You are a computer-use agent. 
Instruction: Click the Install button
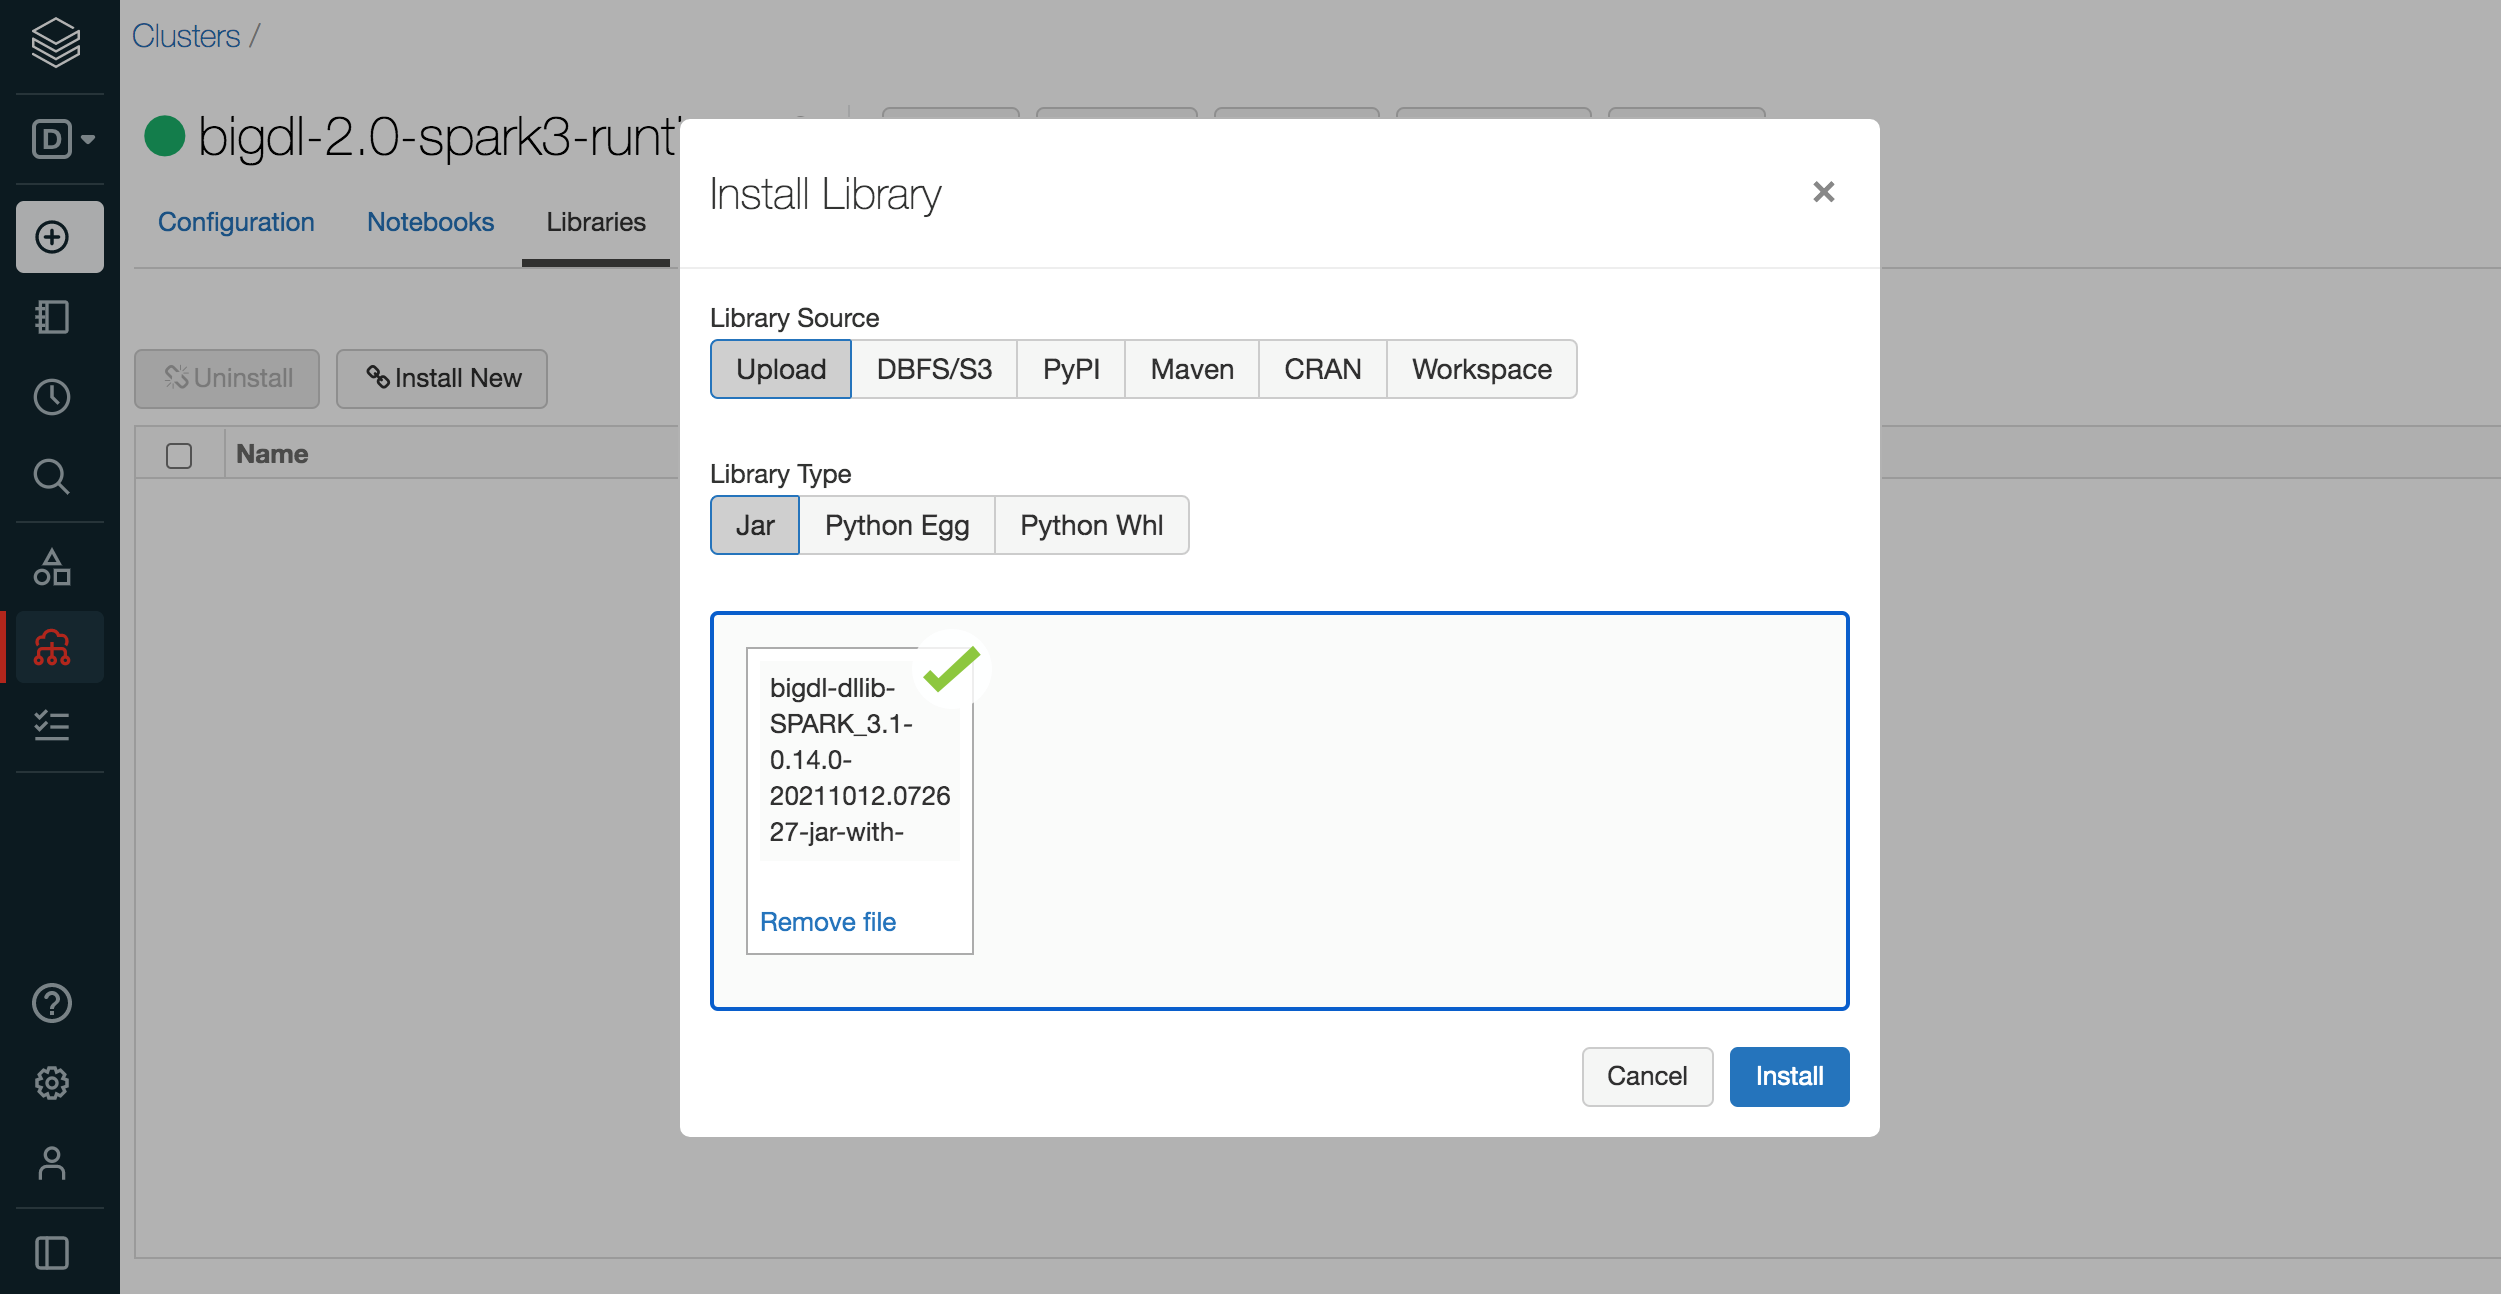click(x=1789, y=1076)
